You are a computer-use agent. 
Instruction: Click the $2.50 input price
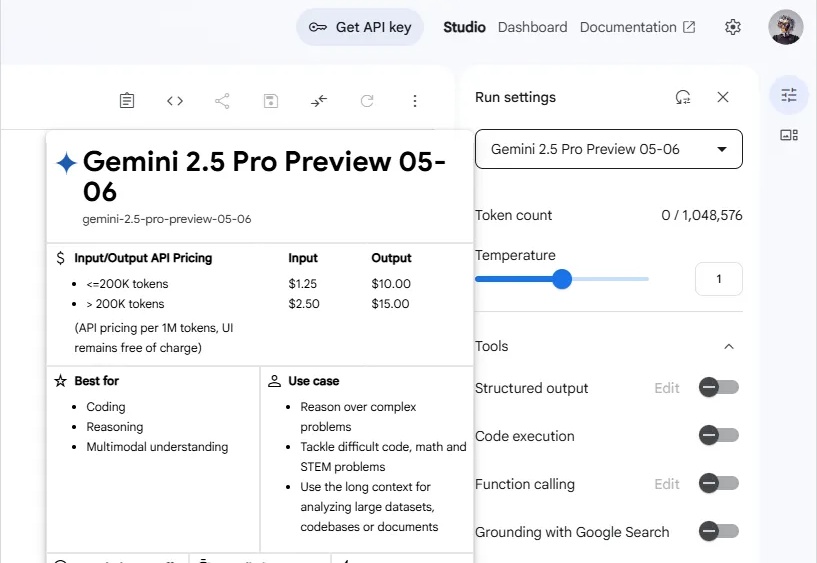(x=304, y=304)
